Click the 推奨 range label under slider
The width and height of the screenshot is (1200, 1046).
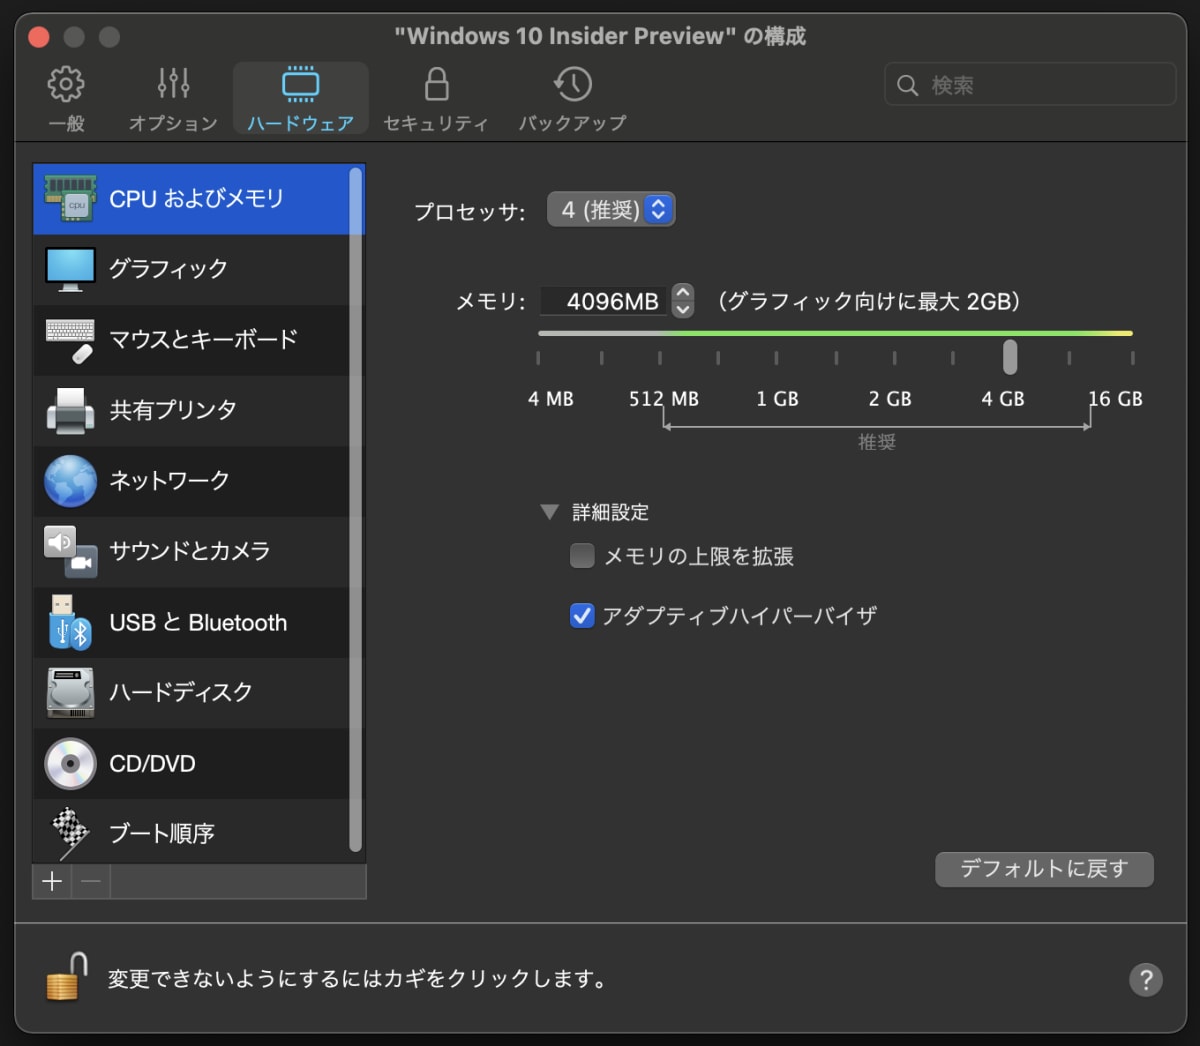(x=877, y=442)
